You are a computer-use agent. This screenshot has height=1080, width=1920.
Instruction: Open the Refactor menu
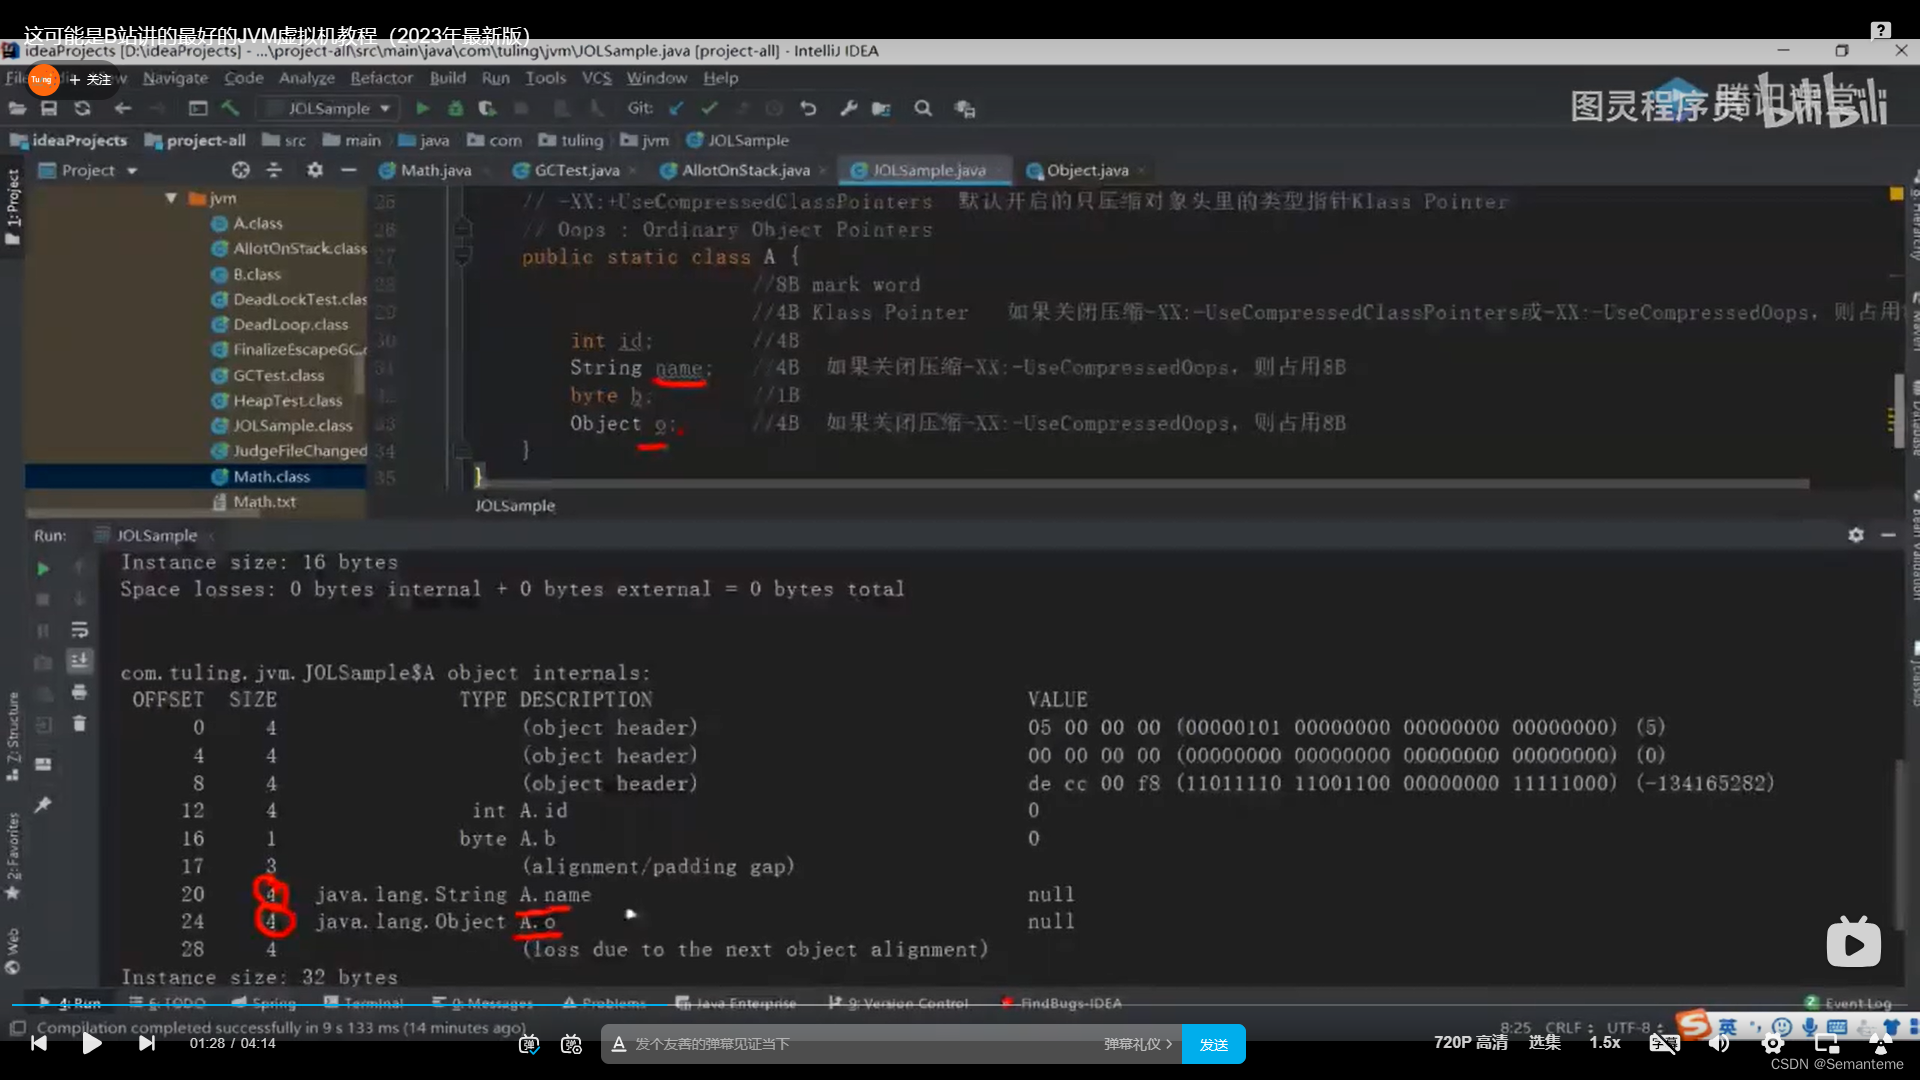[x=381, y=78]
